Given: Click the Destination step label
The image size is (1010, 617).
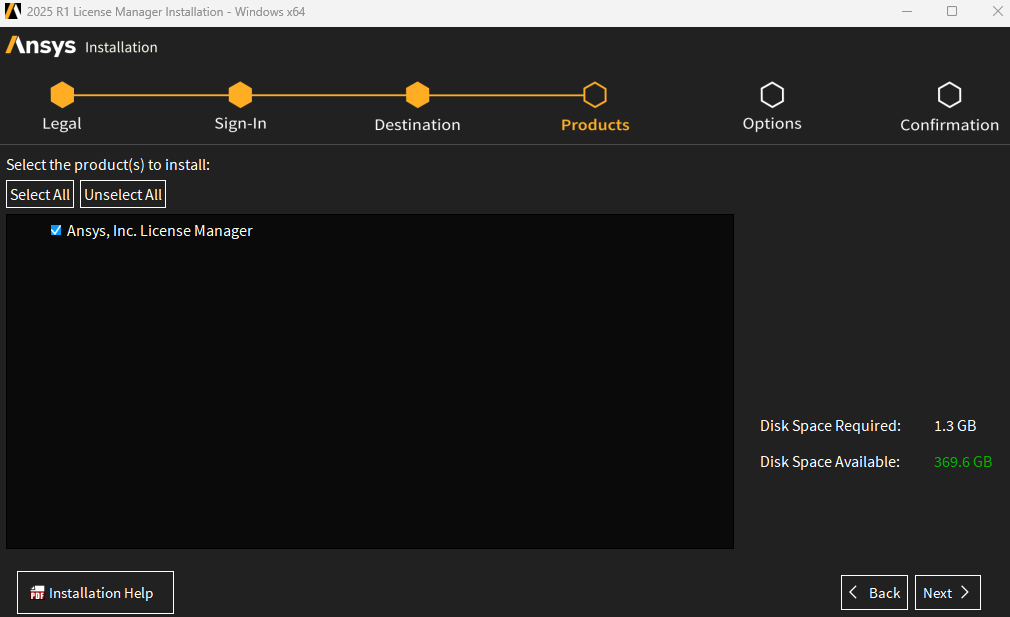Looking at the screenshot, I should pos(417,124).
